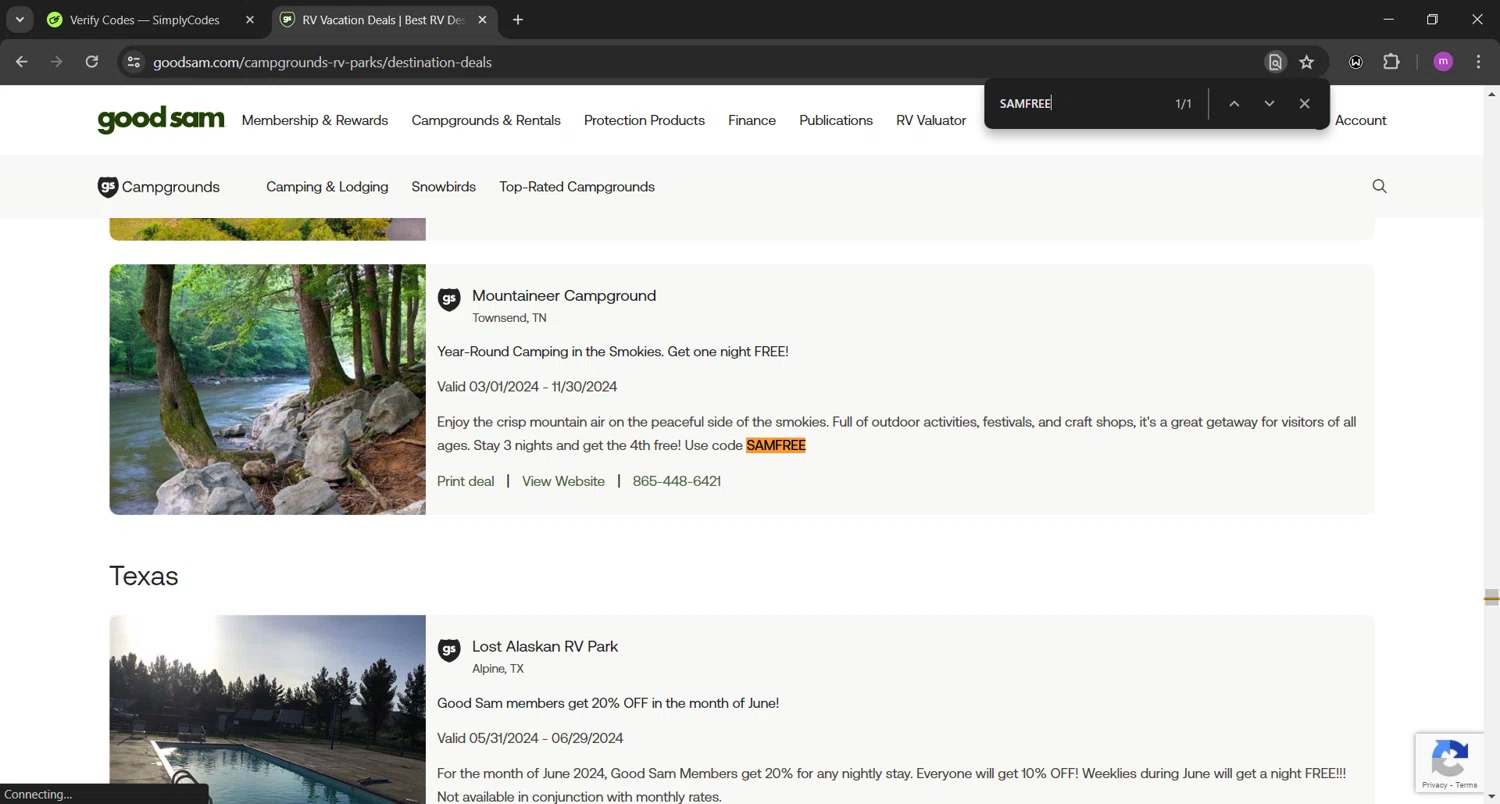Jump to next find result
Image resolution: width=1500 pixels, height=804 pixels.
(1269, 104)
